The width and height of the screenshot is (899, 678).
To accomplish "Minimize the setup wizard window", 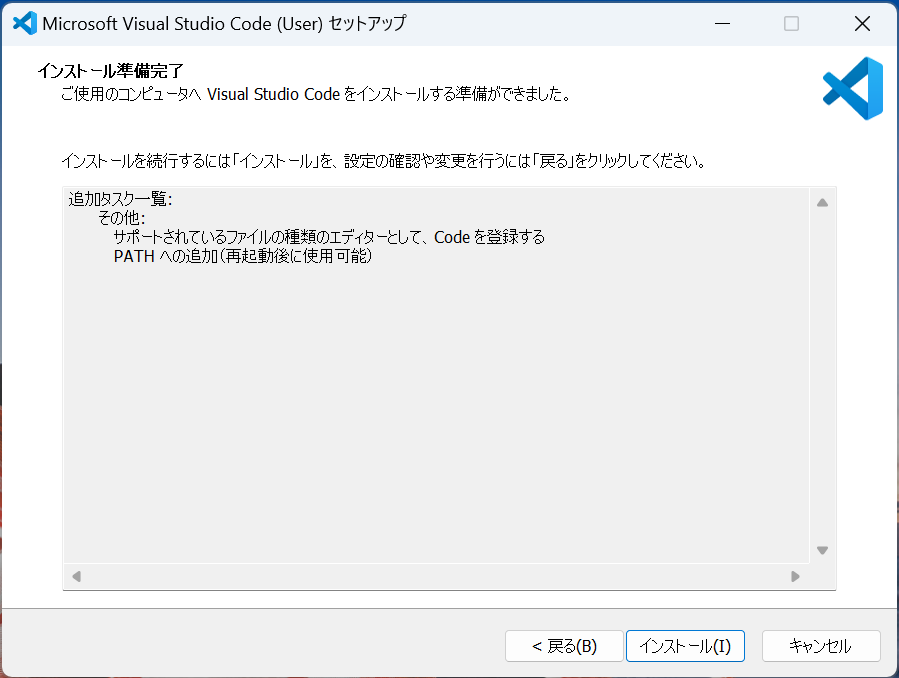I will [x=723, y=22].
